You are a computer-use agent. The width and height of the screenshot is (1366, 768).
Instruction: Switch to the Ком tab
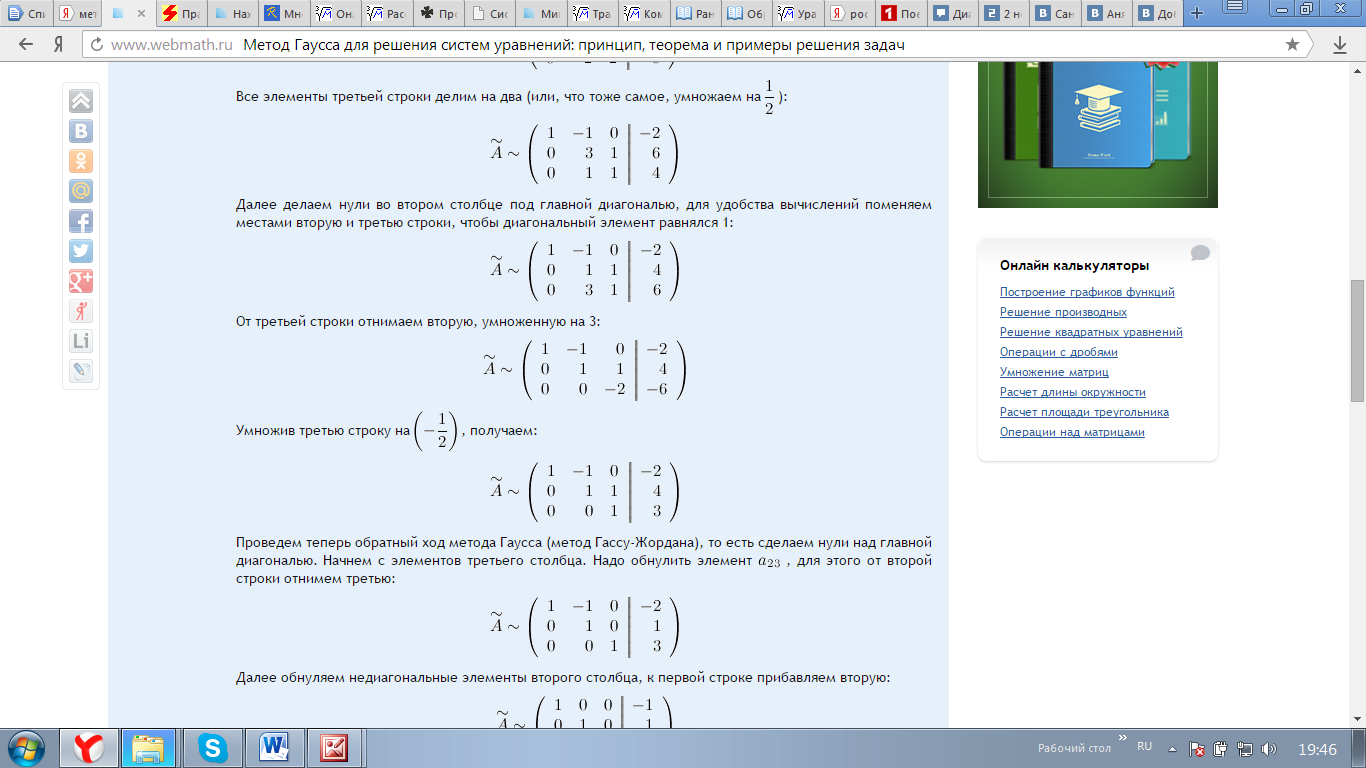[x=643, y=14]
